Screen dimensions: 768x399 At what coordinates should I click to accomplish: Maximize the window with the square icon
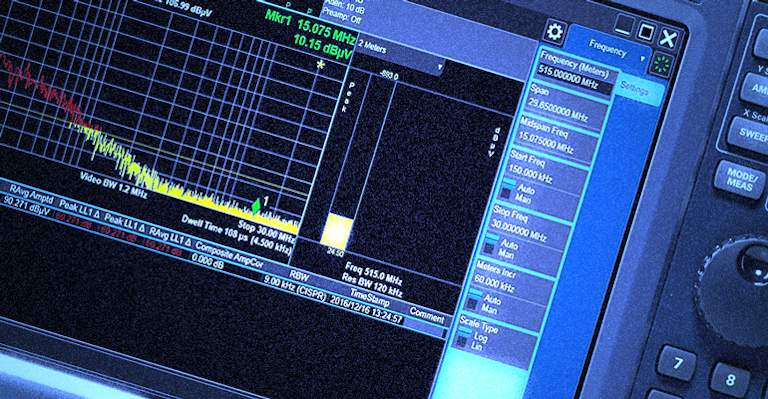(x=646, y=33)
